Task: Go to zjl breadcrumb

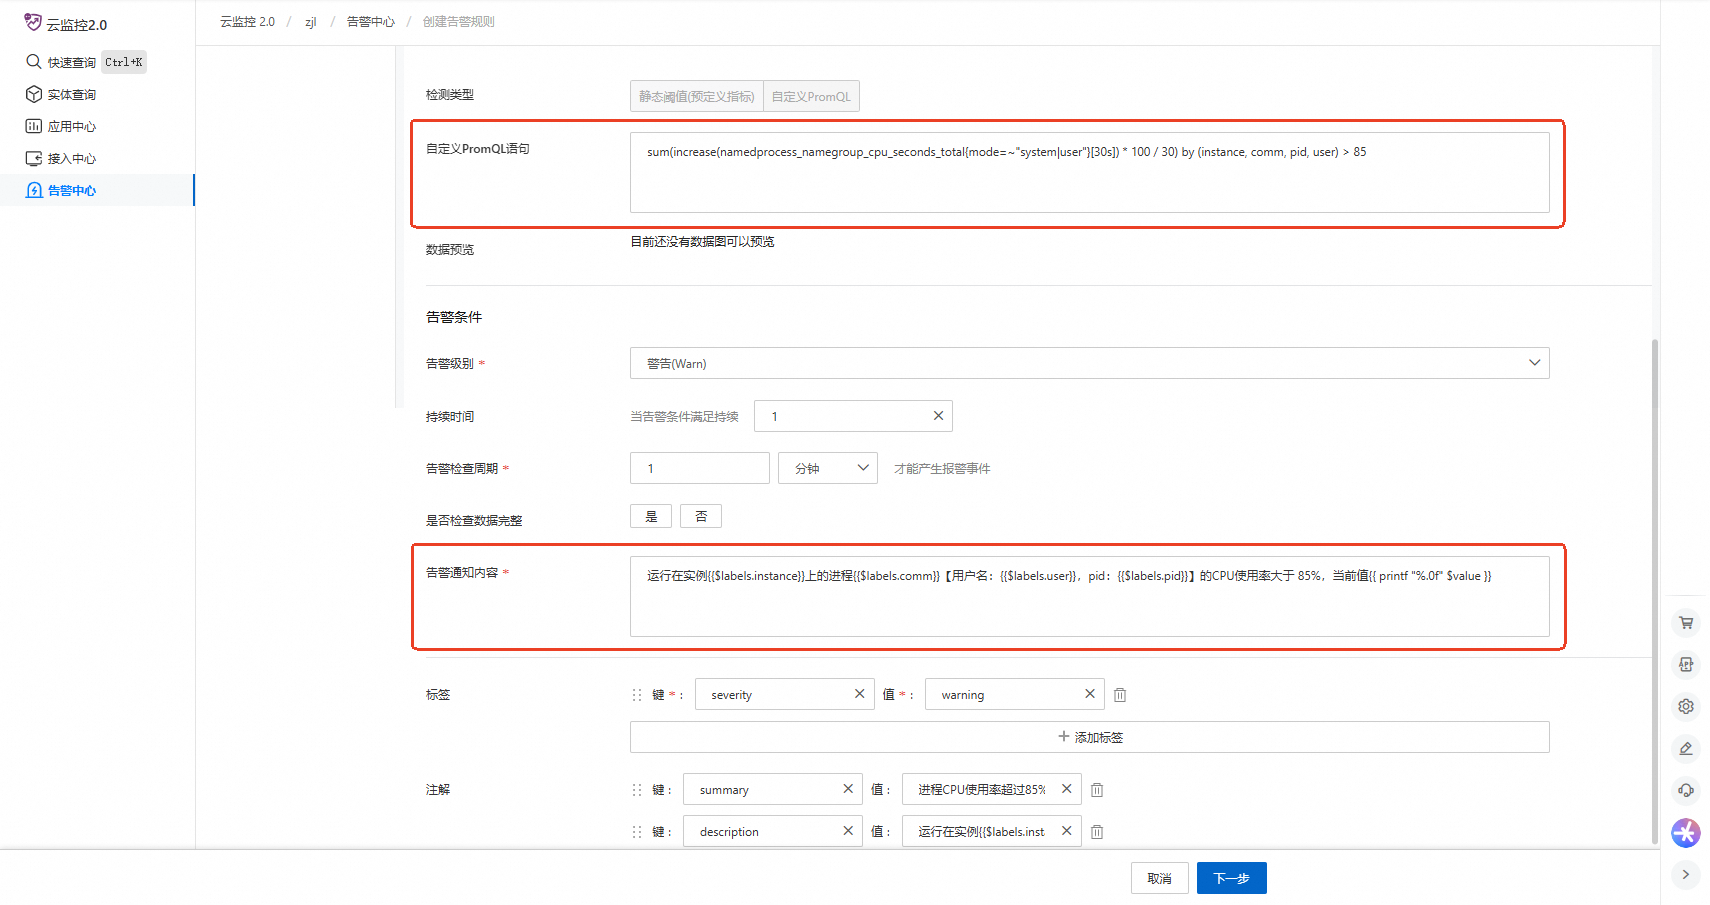Action: point(311,22)
